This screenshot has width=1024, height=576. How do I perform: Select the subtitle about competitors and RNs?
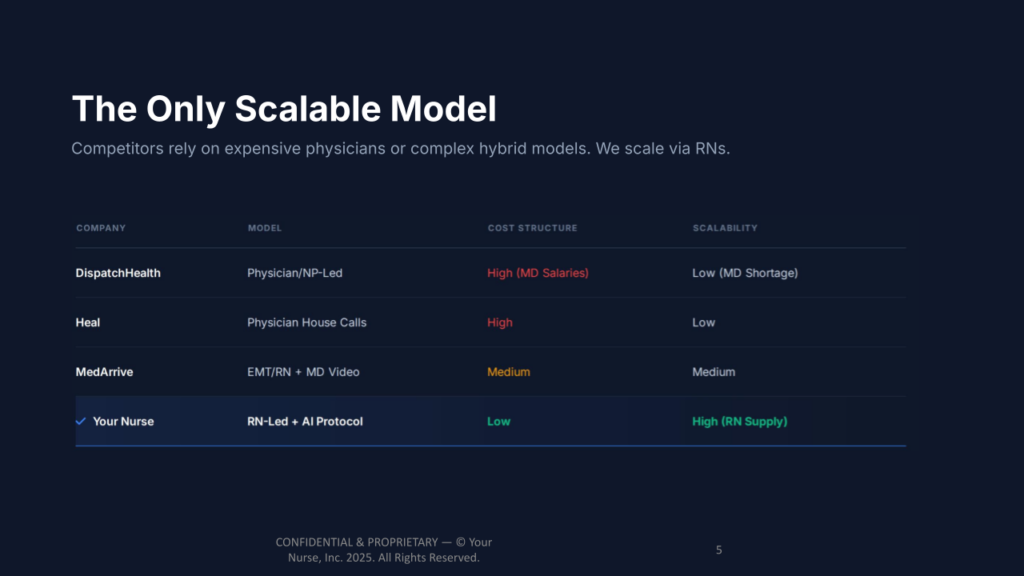point(403,149)
